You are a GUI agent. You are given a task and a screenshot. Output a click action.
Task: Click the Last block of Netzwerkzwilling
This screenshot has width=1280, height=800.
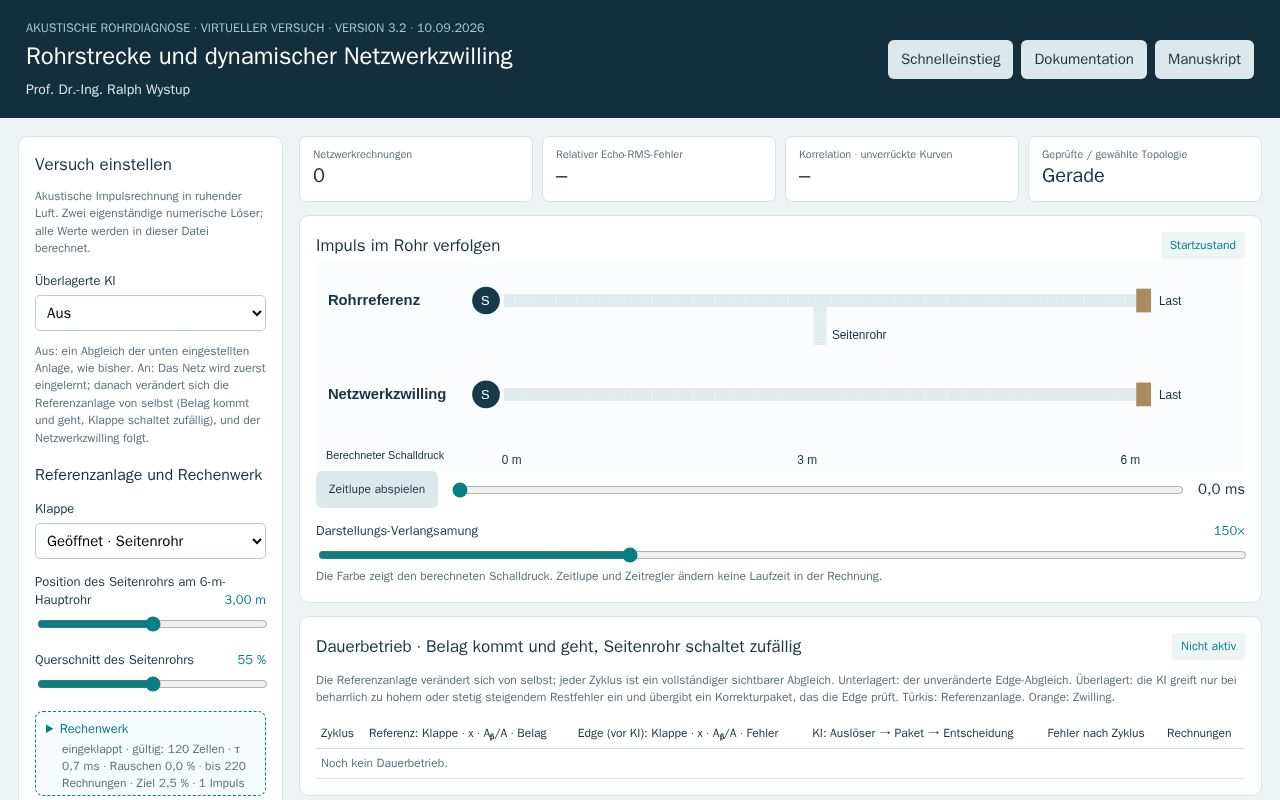pos(1143,394)
